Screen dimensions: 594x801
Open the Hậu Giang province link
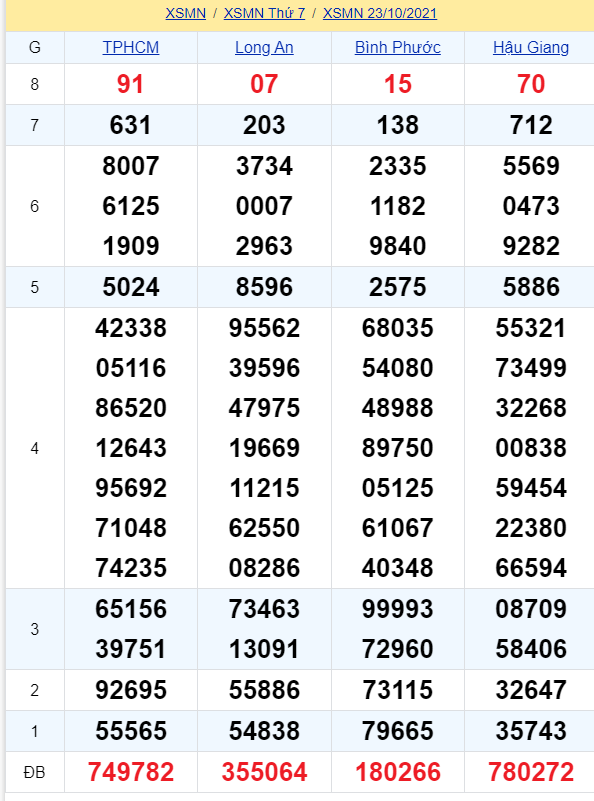531,47
